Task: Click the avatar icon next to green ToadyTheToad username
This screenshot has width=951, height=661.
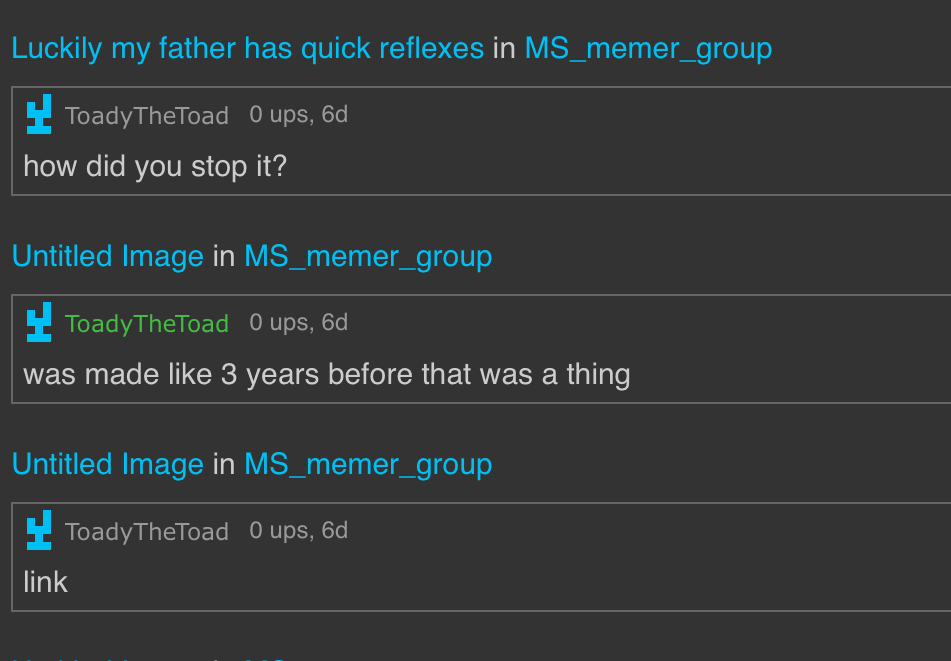Action: click(39, 323)
